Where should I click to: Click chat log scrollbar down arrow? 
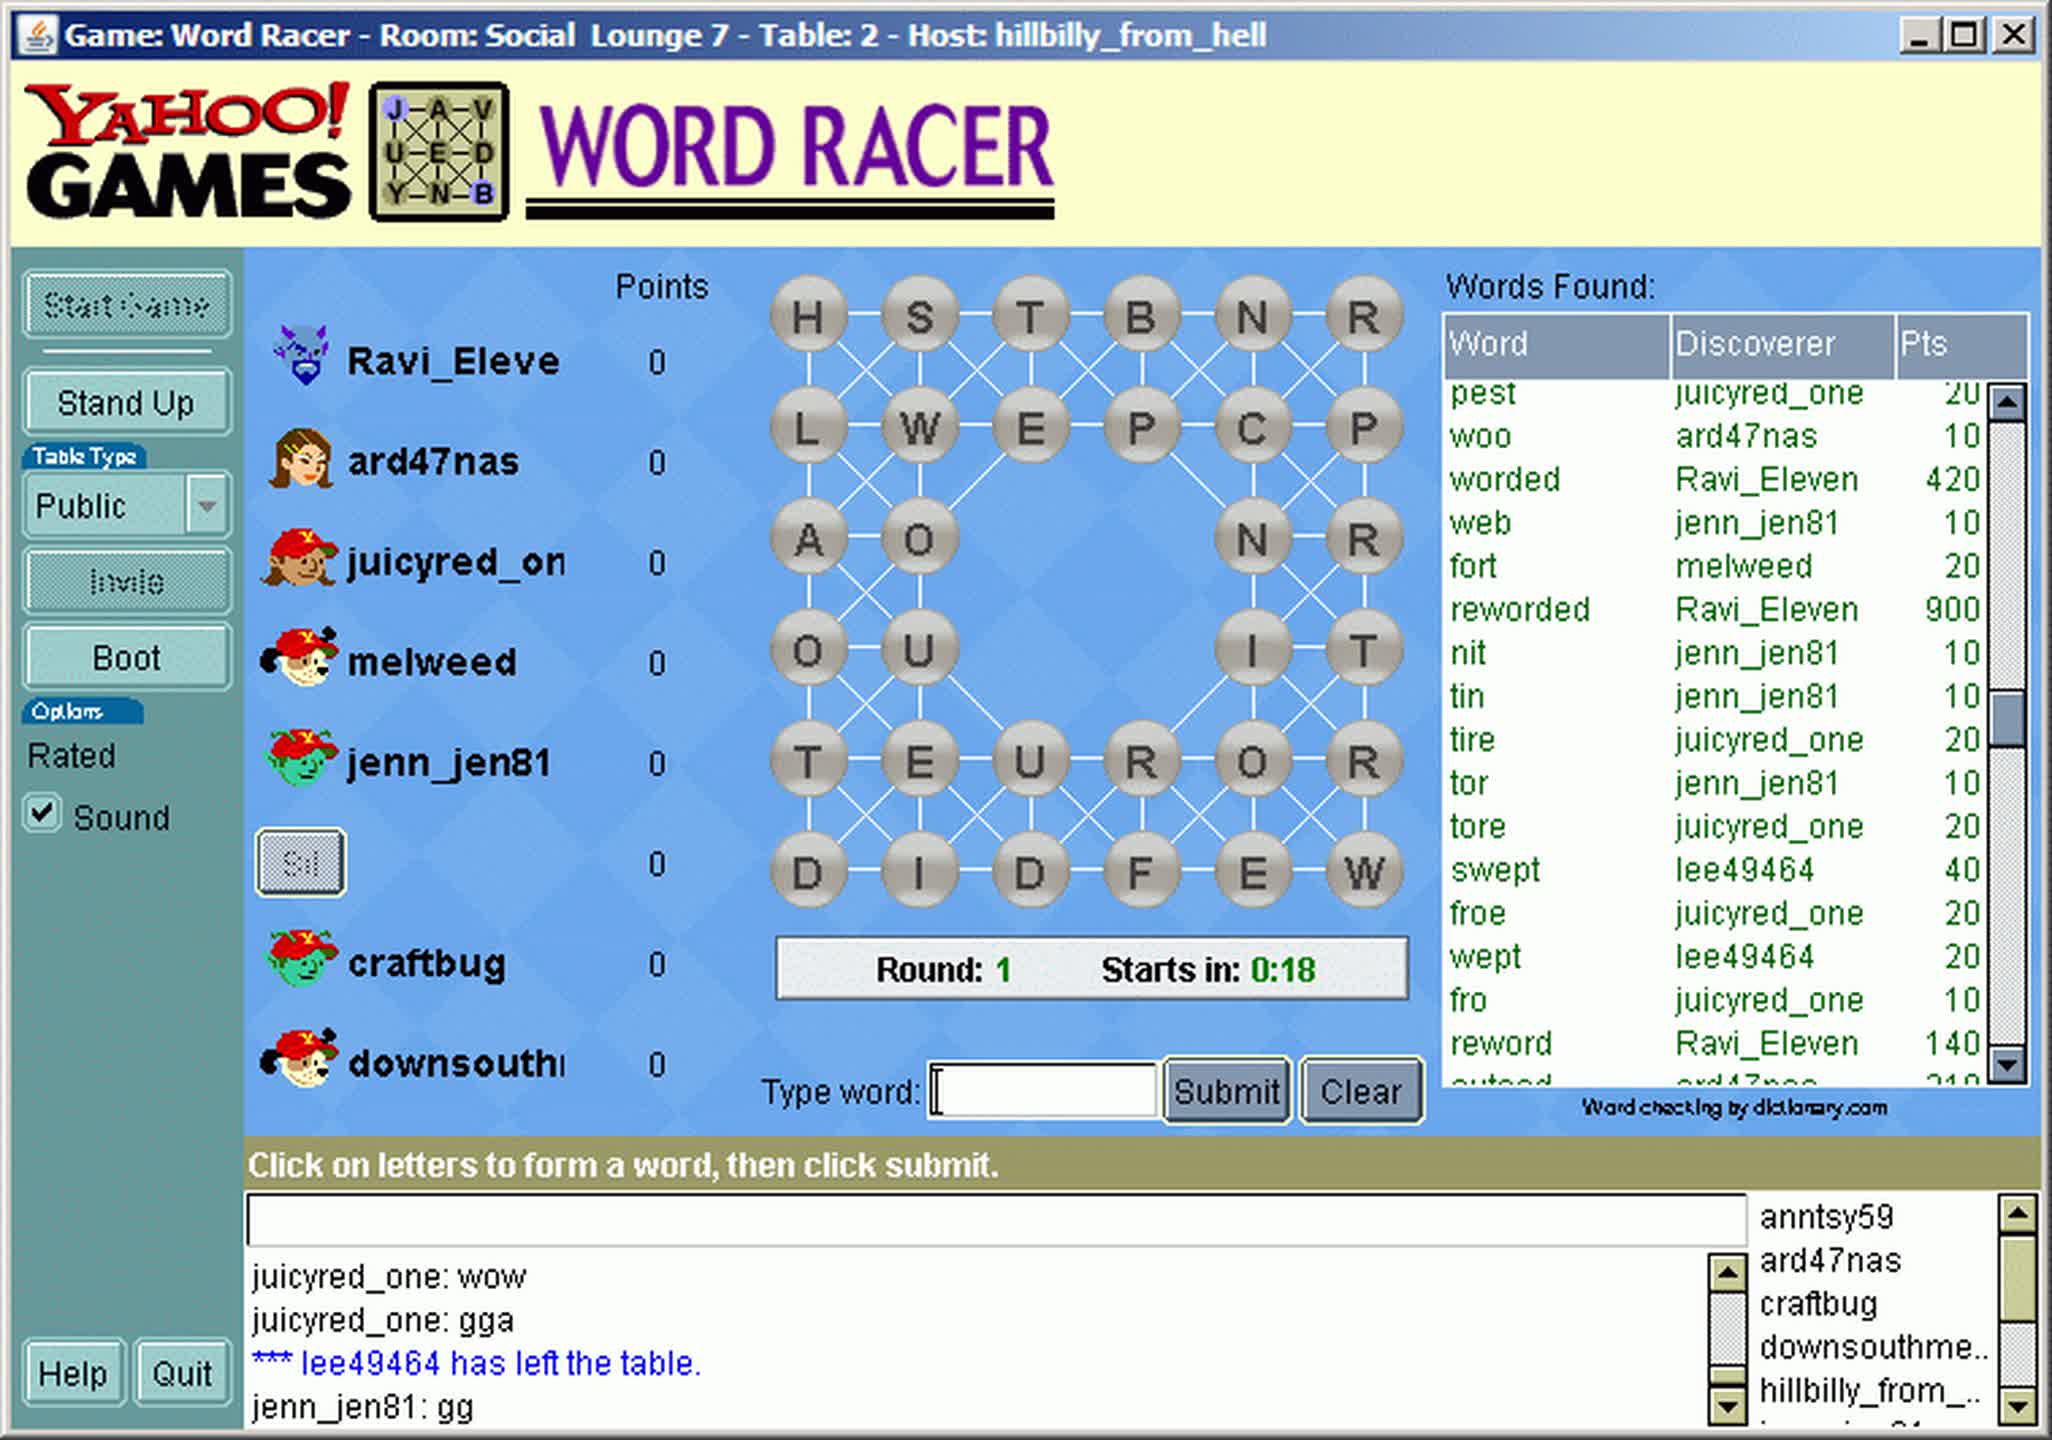tap(1727, 1406)
